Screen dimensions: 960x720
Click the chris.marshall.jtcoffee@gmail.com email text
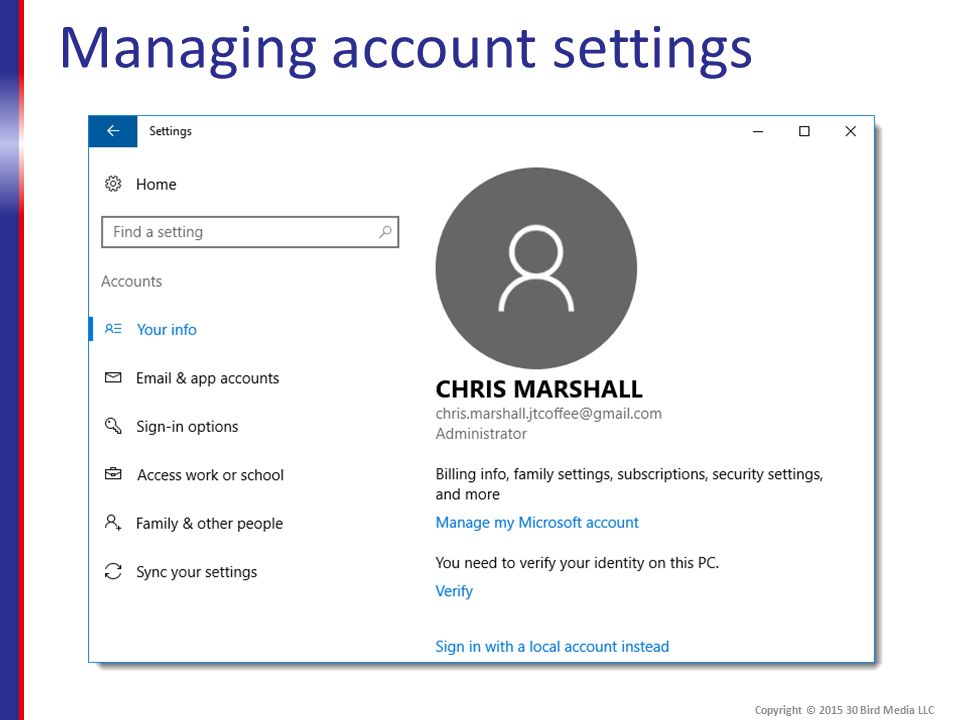point(549,414)
